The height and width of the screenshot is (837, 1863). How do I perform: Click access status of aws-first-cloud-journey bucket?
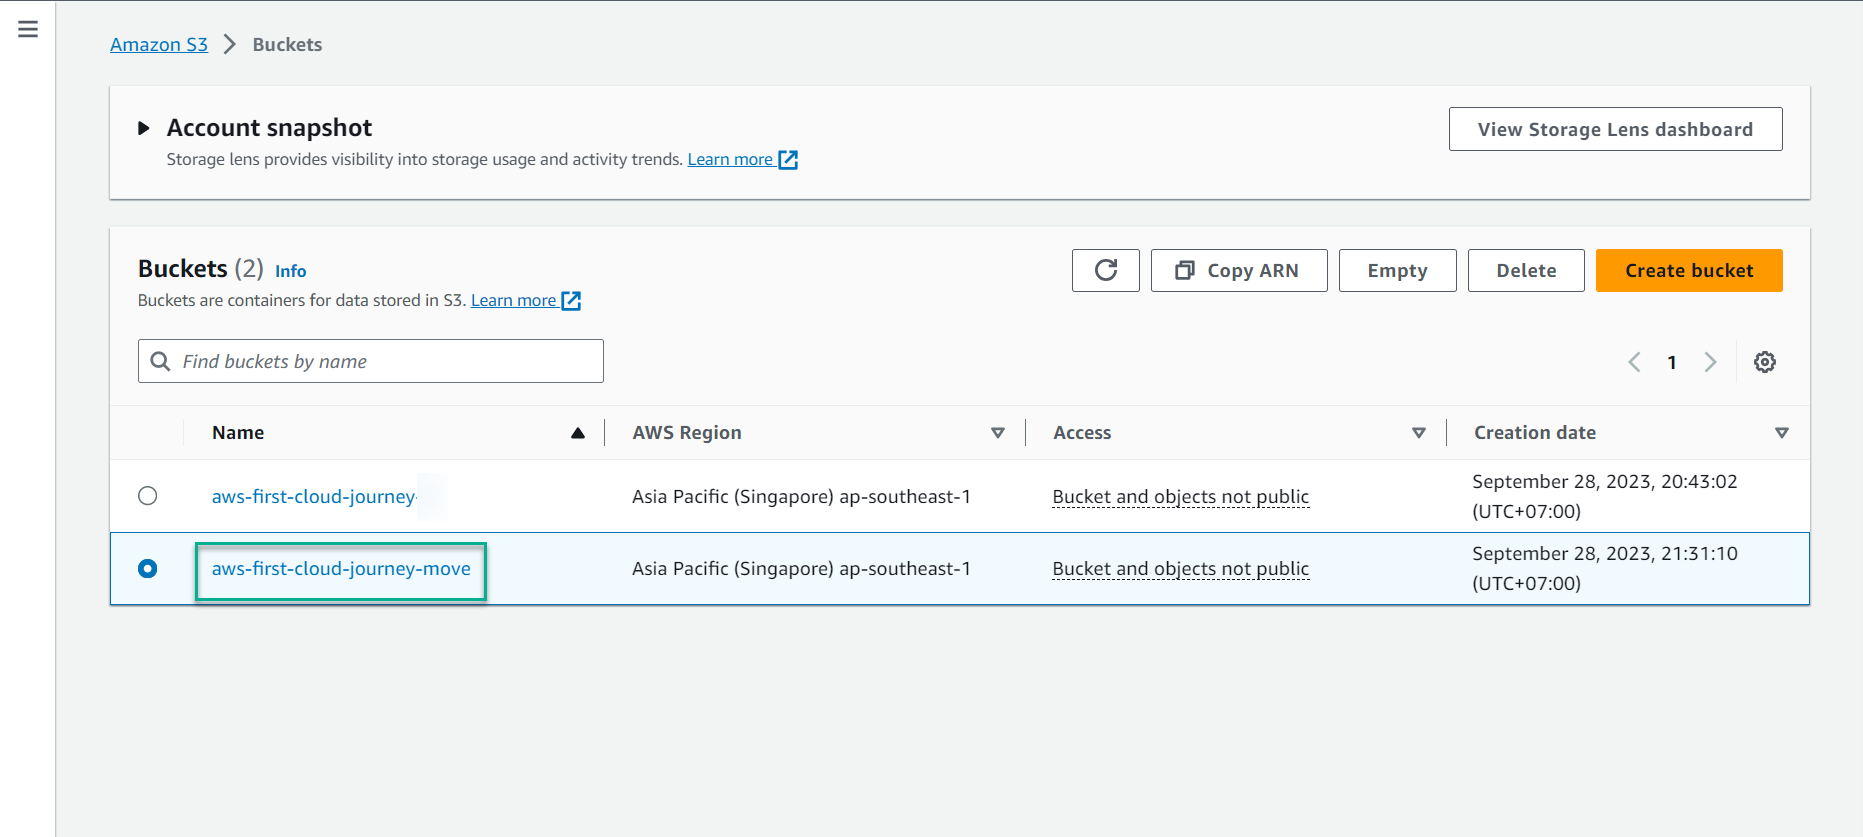(1181, 497)
